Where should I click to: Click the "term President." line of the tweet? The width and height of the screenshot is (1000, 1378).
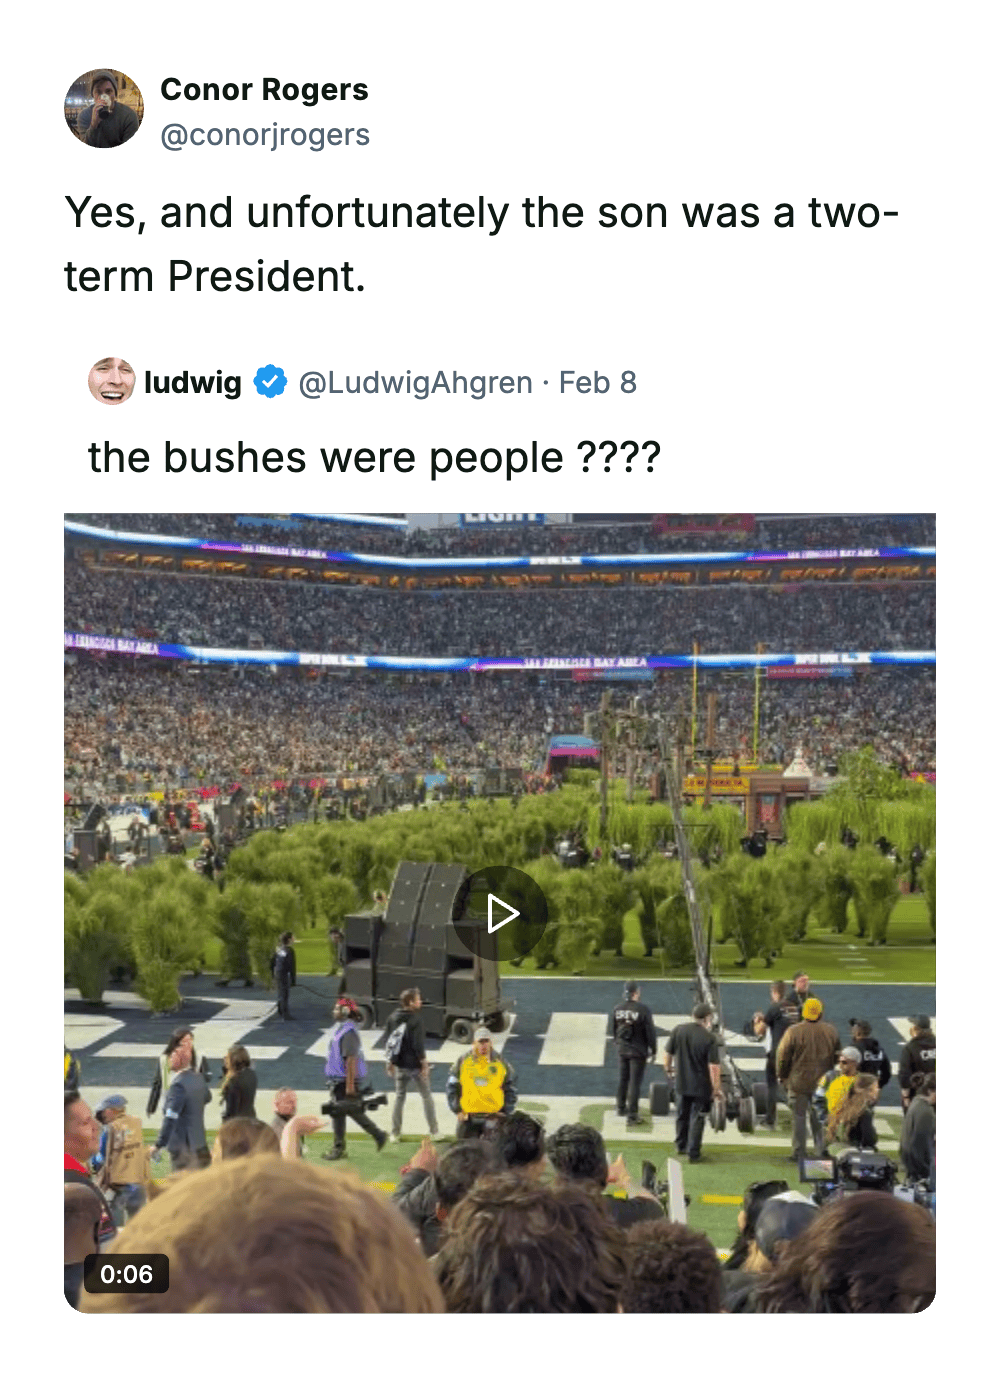[215, 276]
